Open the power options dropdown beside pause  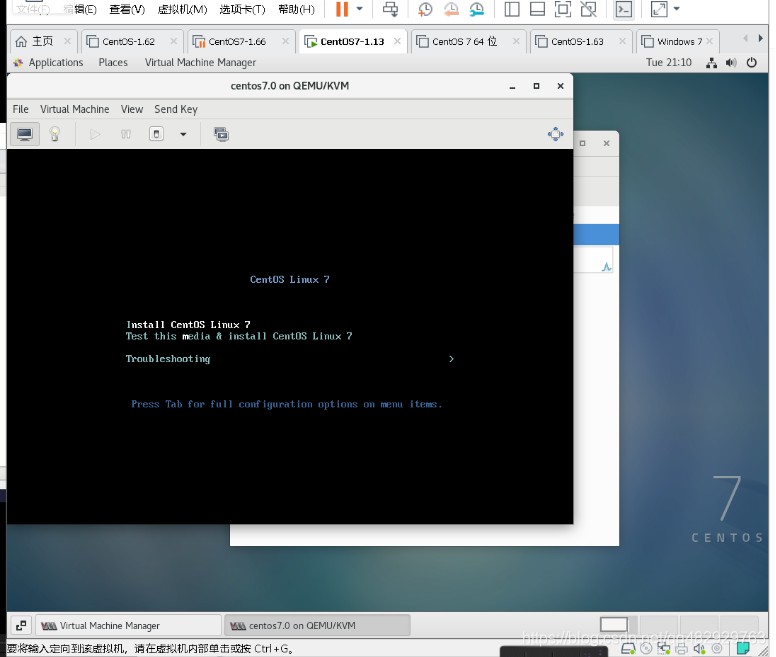point(360,9)
